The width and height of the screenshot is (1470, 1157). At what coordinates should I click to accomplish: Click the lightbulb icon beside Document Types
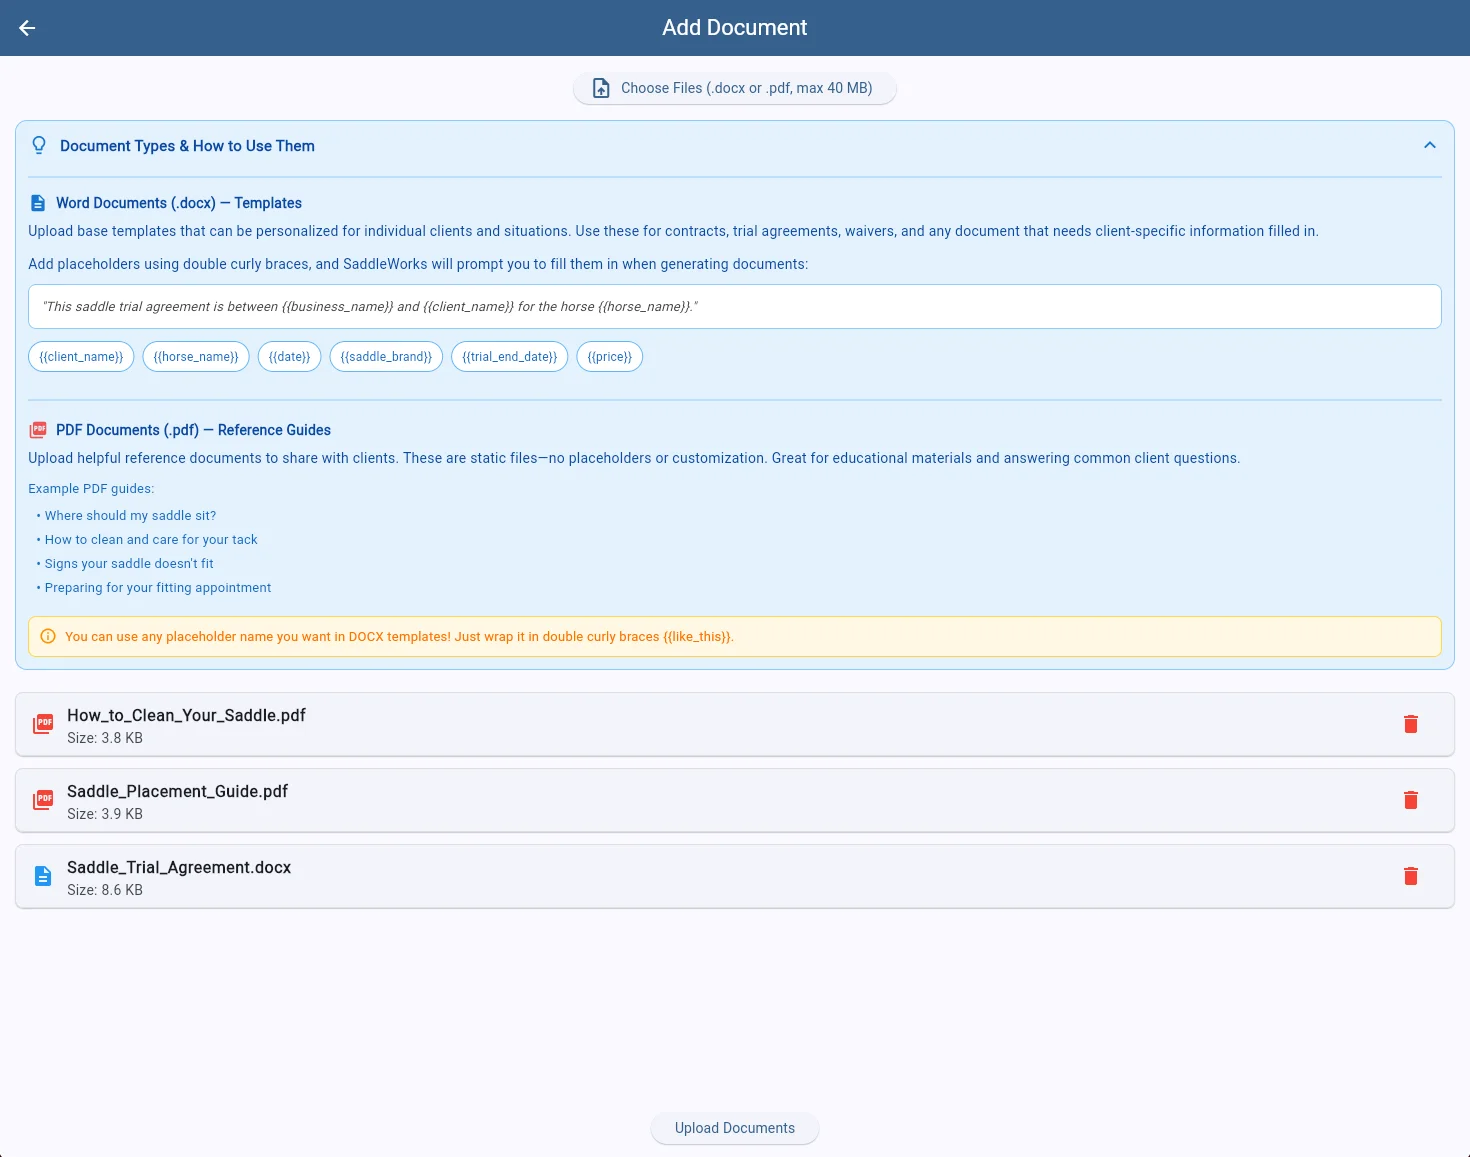38,145
